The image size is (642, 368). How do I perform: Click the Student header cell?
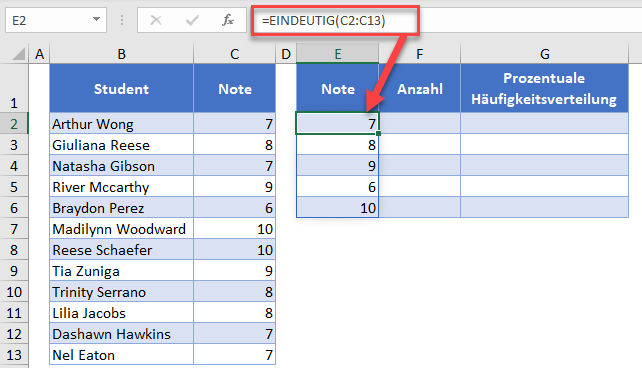[121, 88]
